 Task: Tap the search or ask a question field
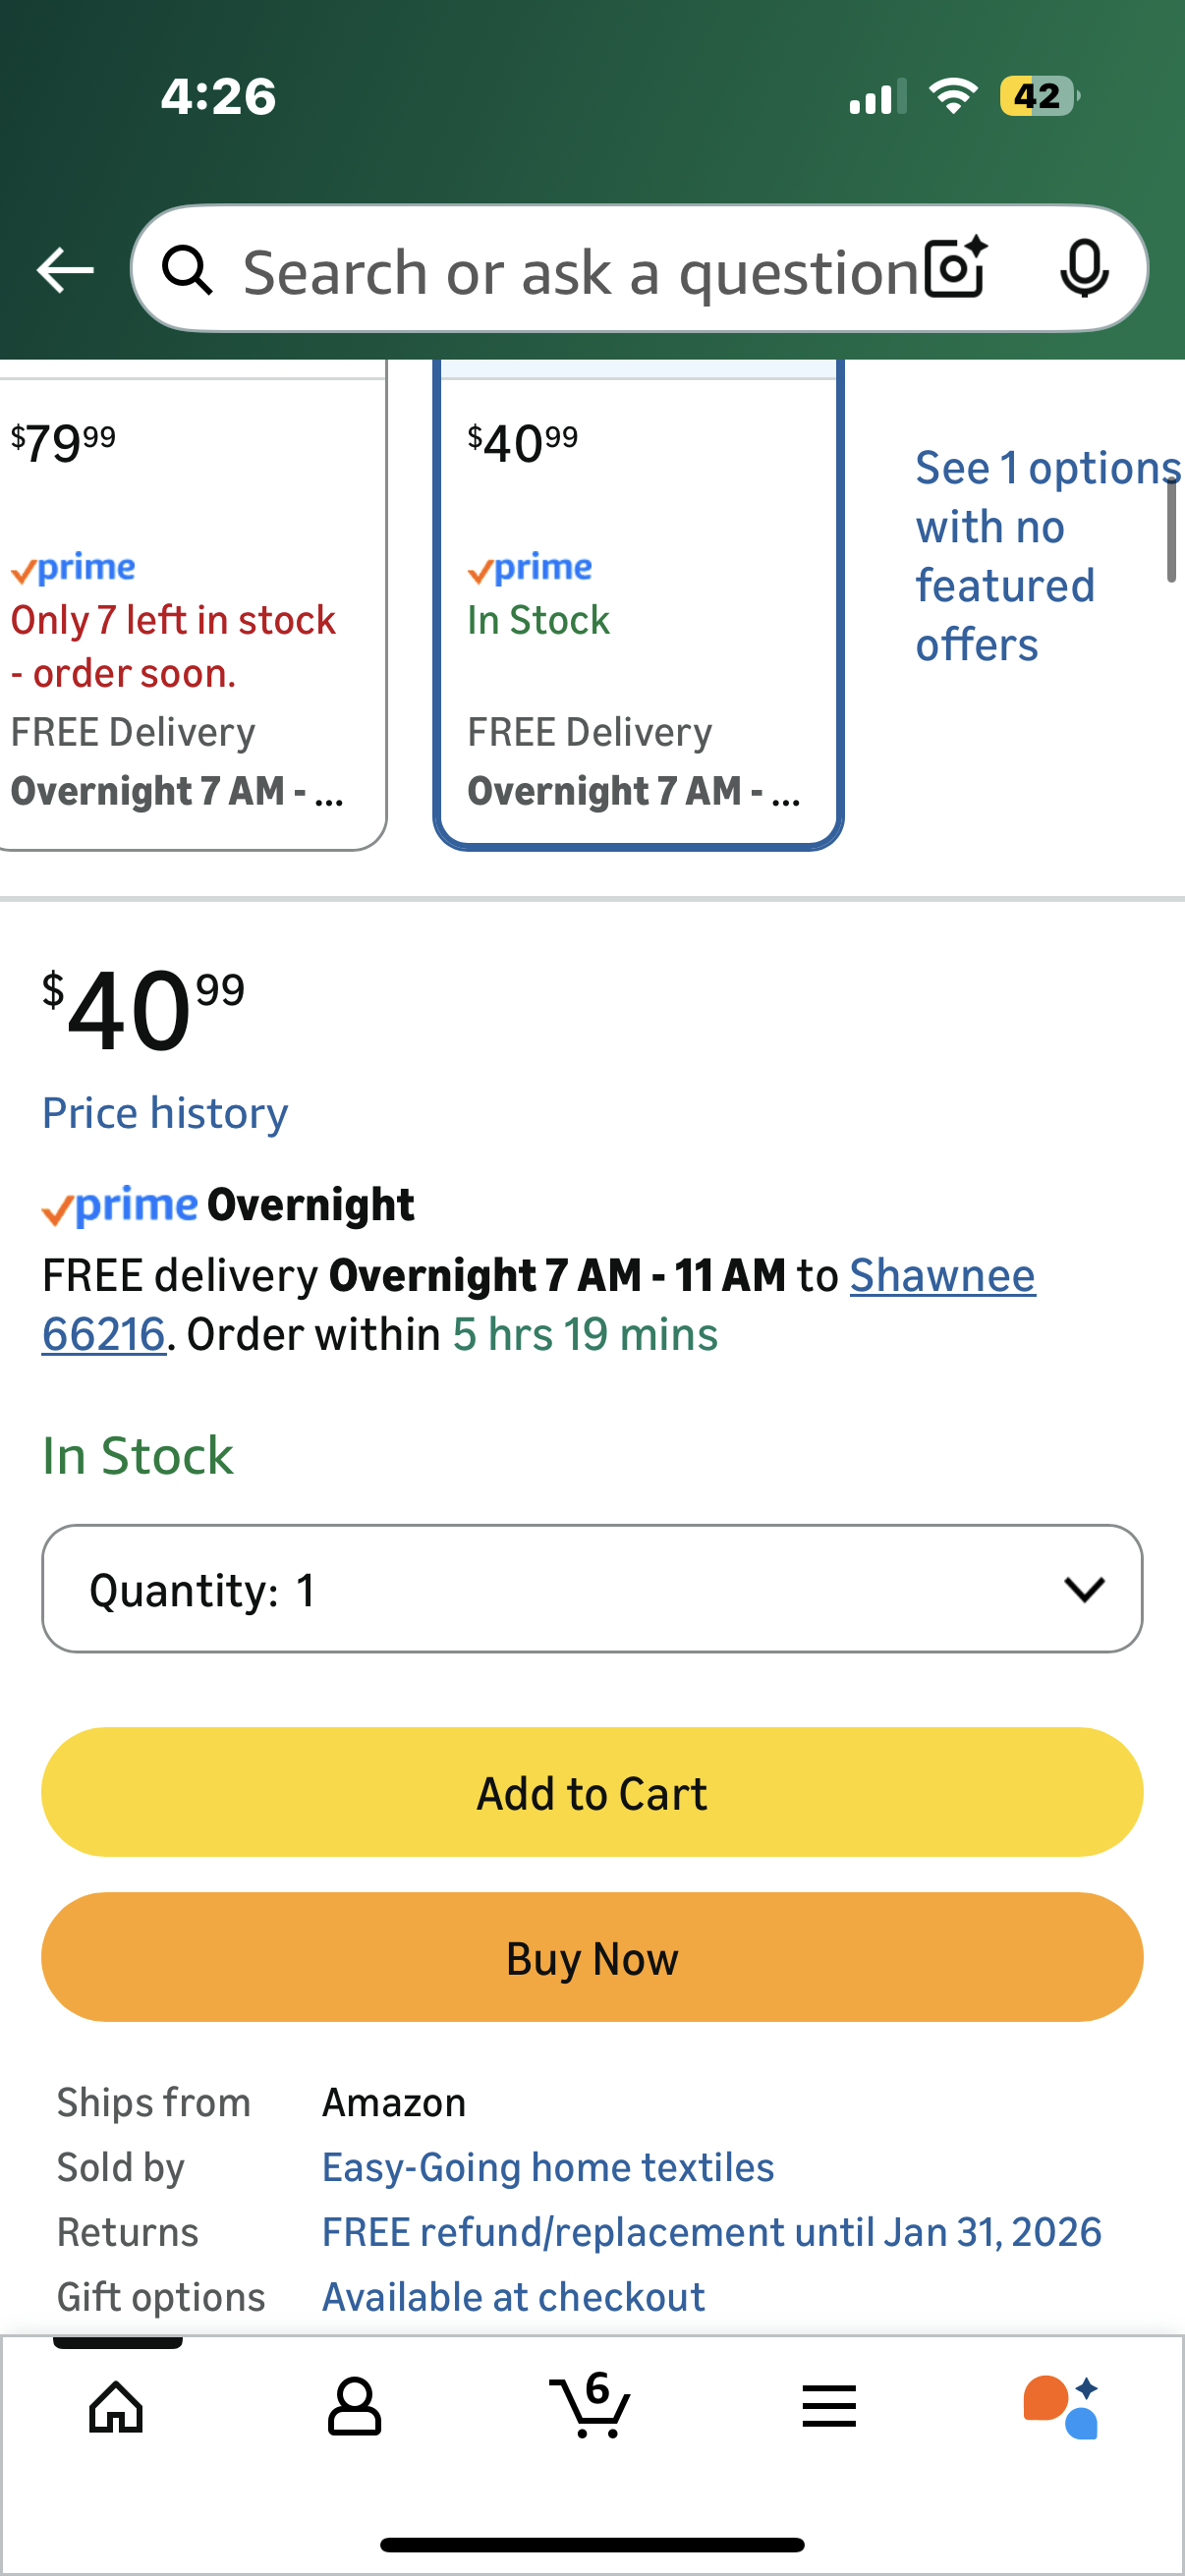coord(580,271)
